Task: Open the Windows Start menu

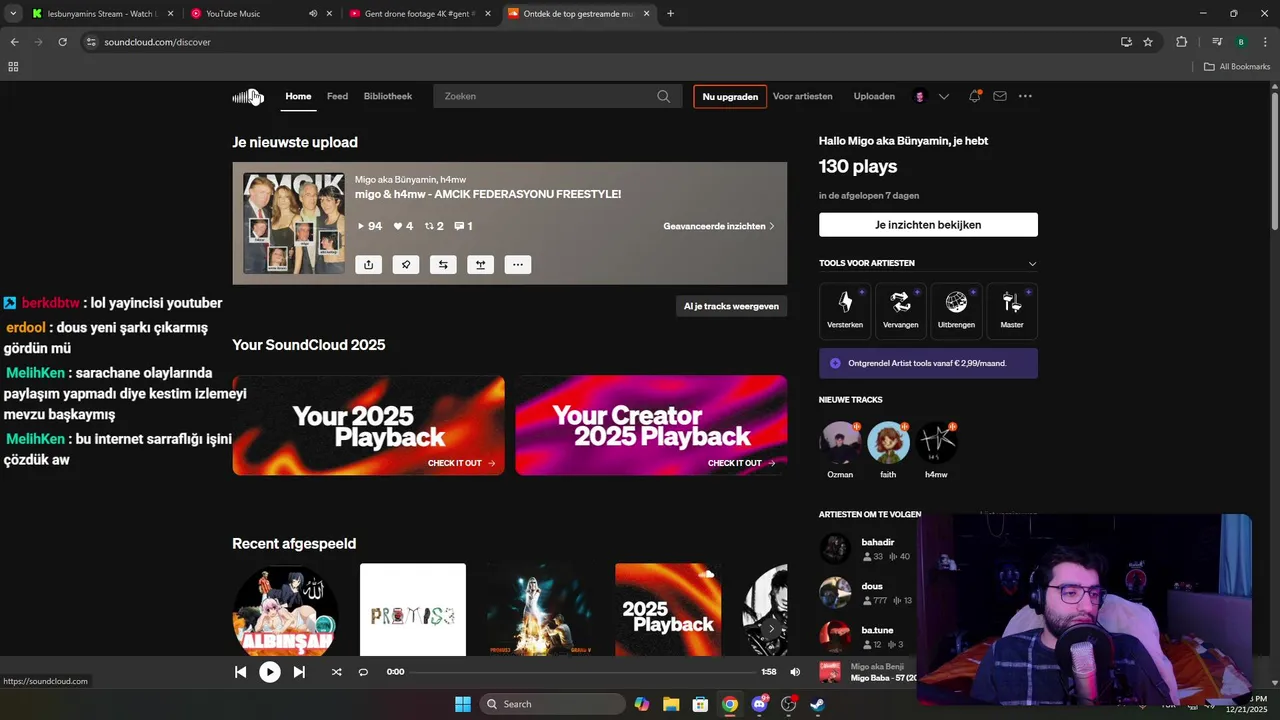Action: point(463,704)
